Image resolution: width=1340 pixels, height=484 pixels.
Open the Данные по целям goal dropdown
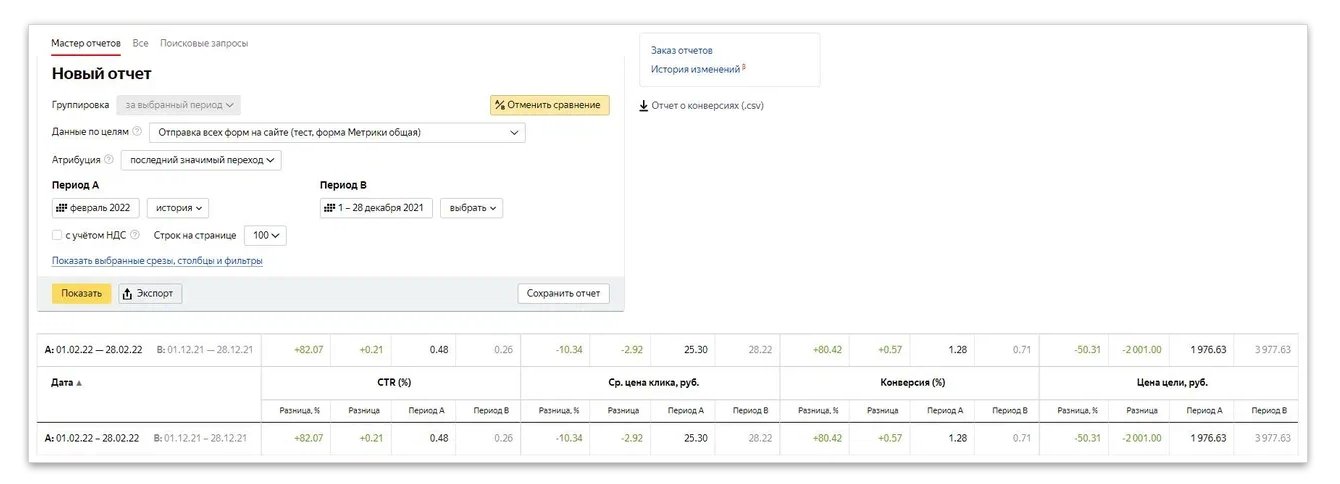(337, 132)
